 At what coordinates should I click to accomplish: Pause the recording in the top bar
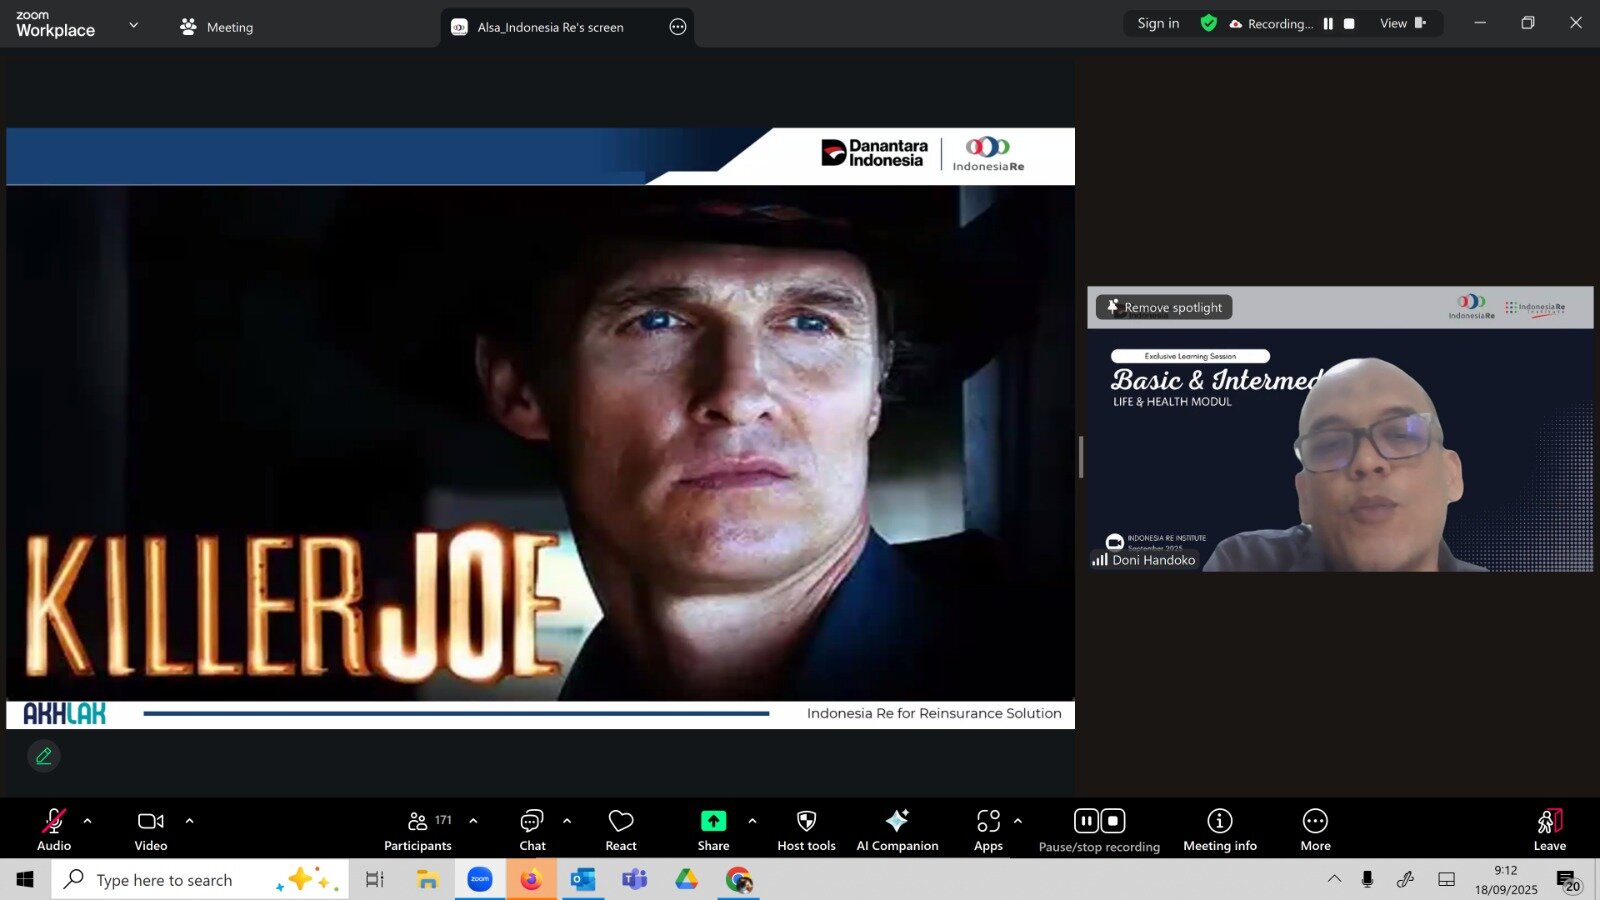[x=1328, y=24]
